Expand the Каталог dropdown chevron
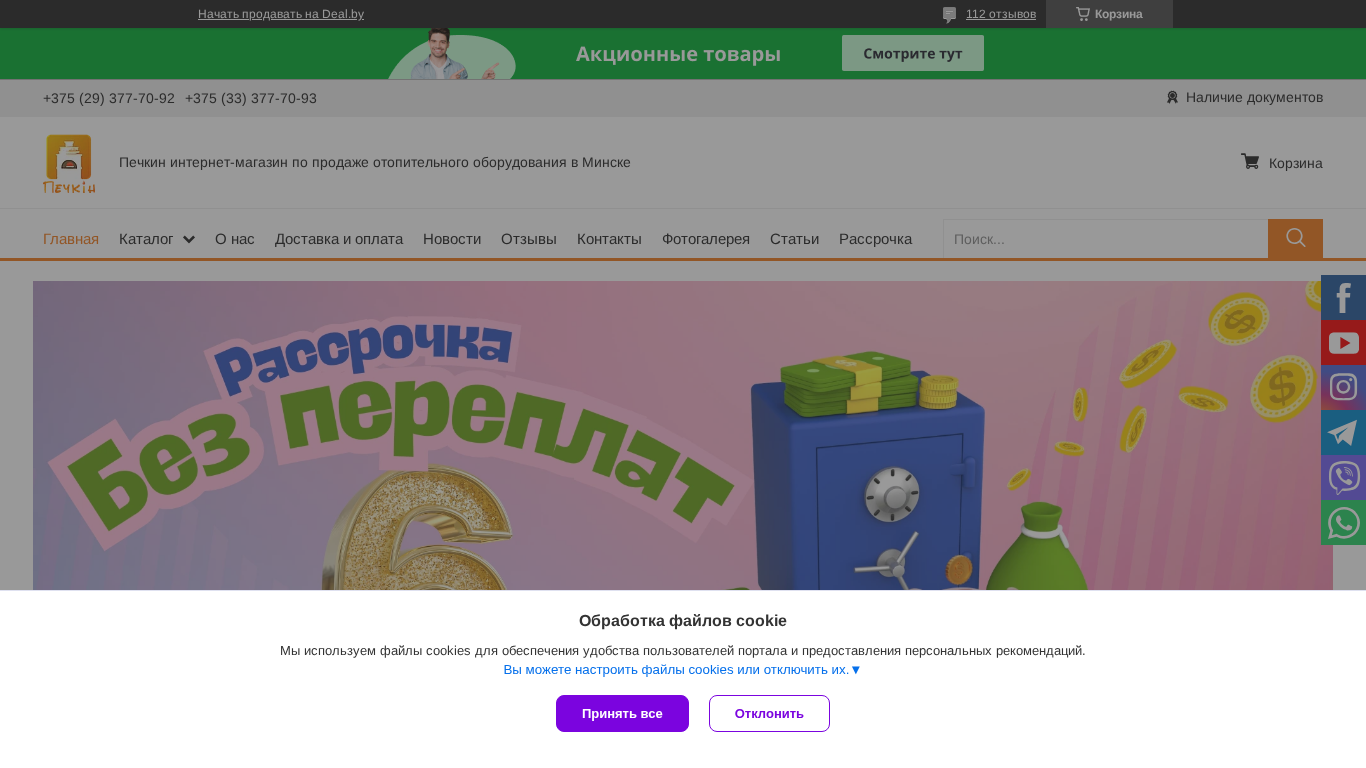 point(189,239)
